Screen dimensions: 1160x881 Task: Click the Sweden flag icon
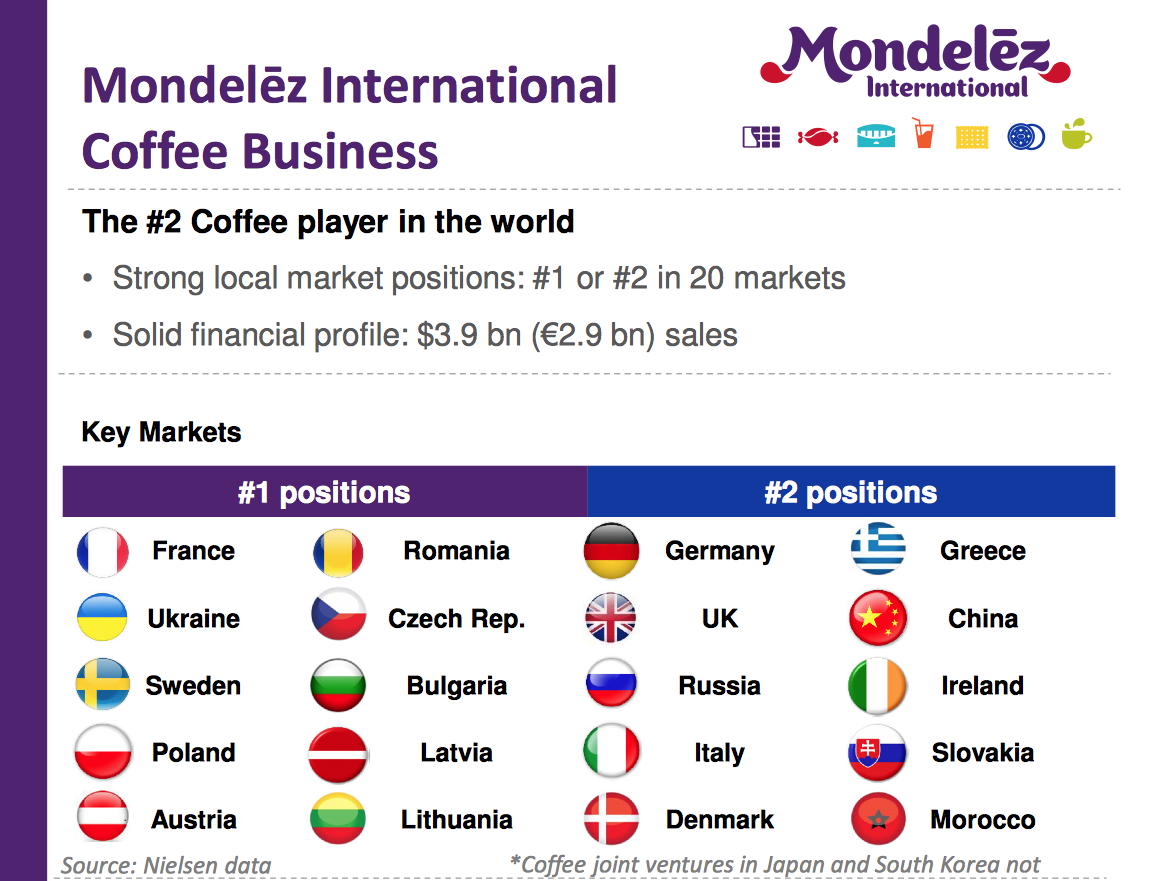point(103,686)
